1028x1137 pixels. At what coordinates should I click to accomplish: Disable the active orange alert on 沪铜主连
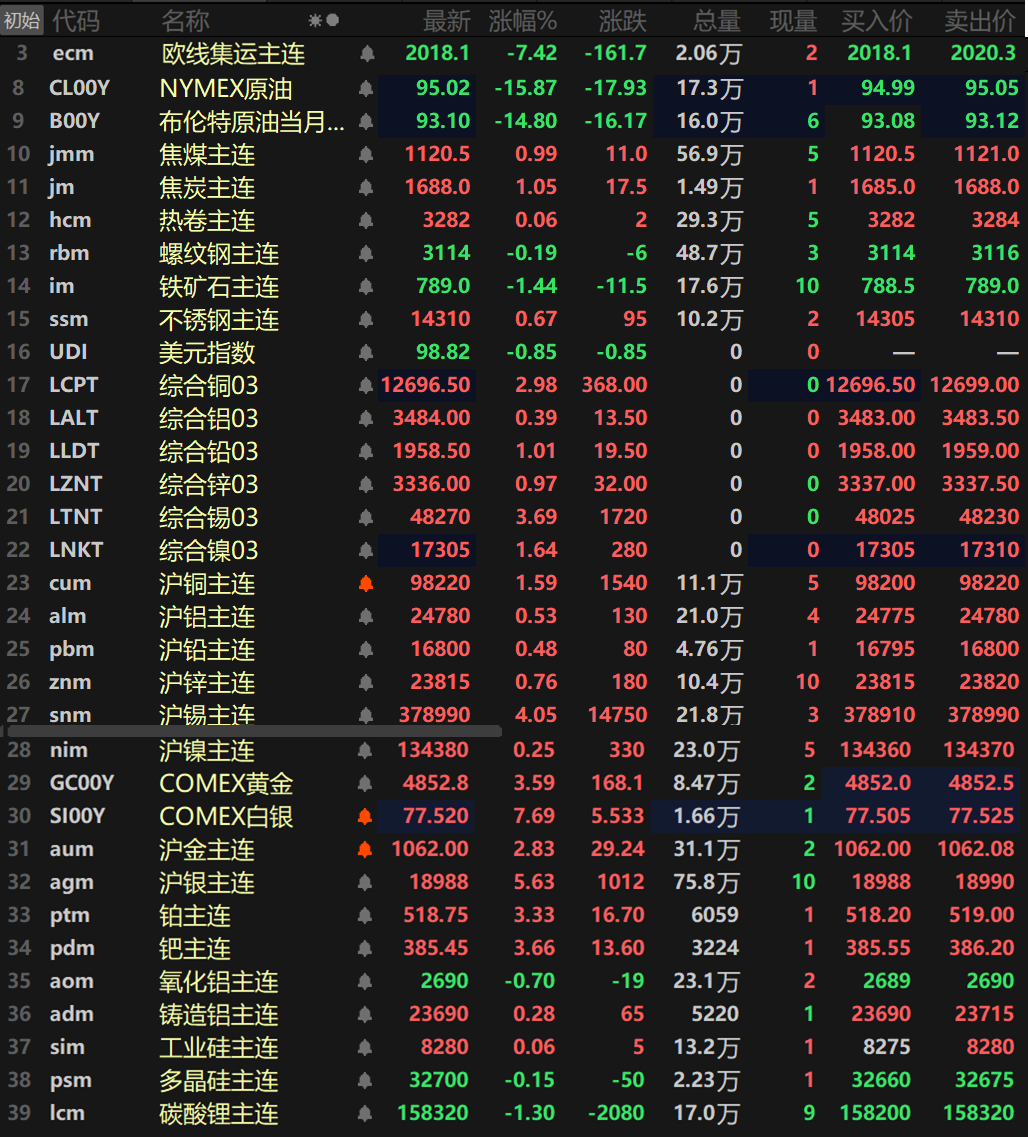(366, 583)
